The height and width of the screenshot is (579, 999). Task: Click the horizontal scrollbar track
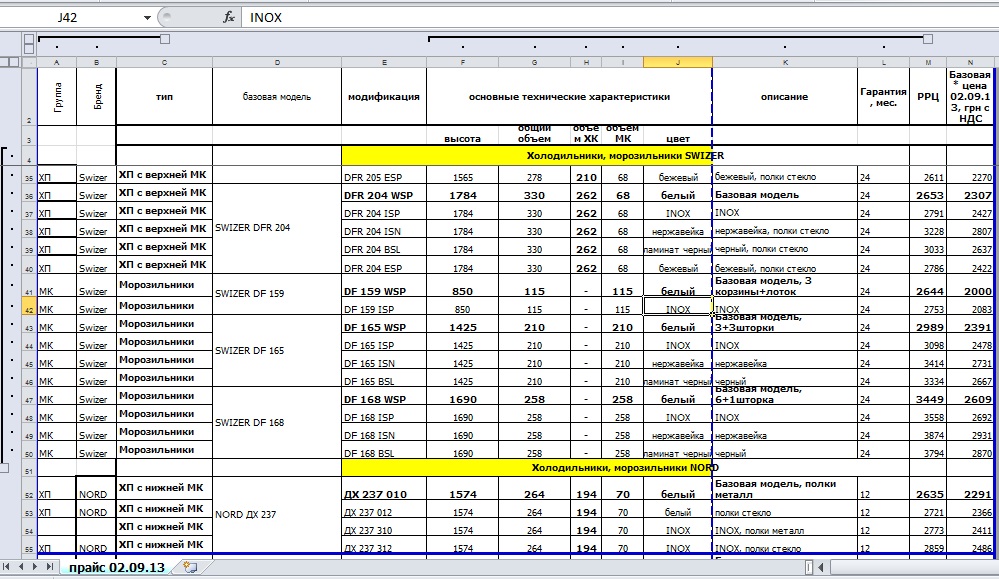914,566
